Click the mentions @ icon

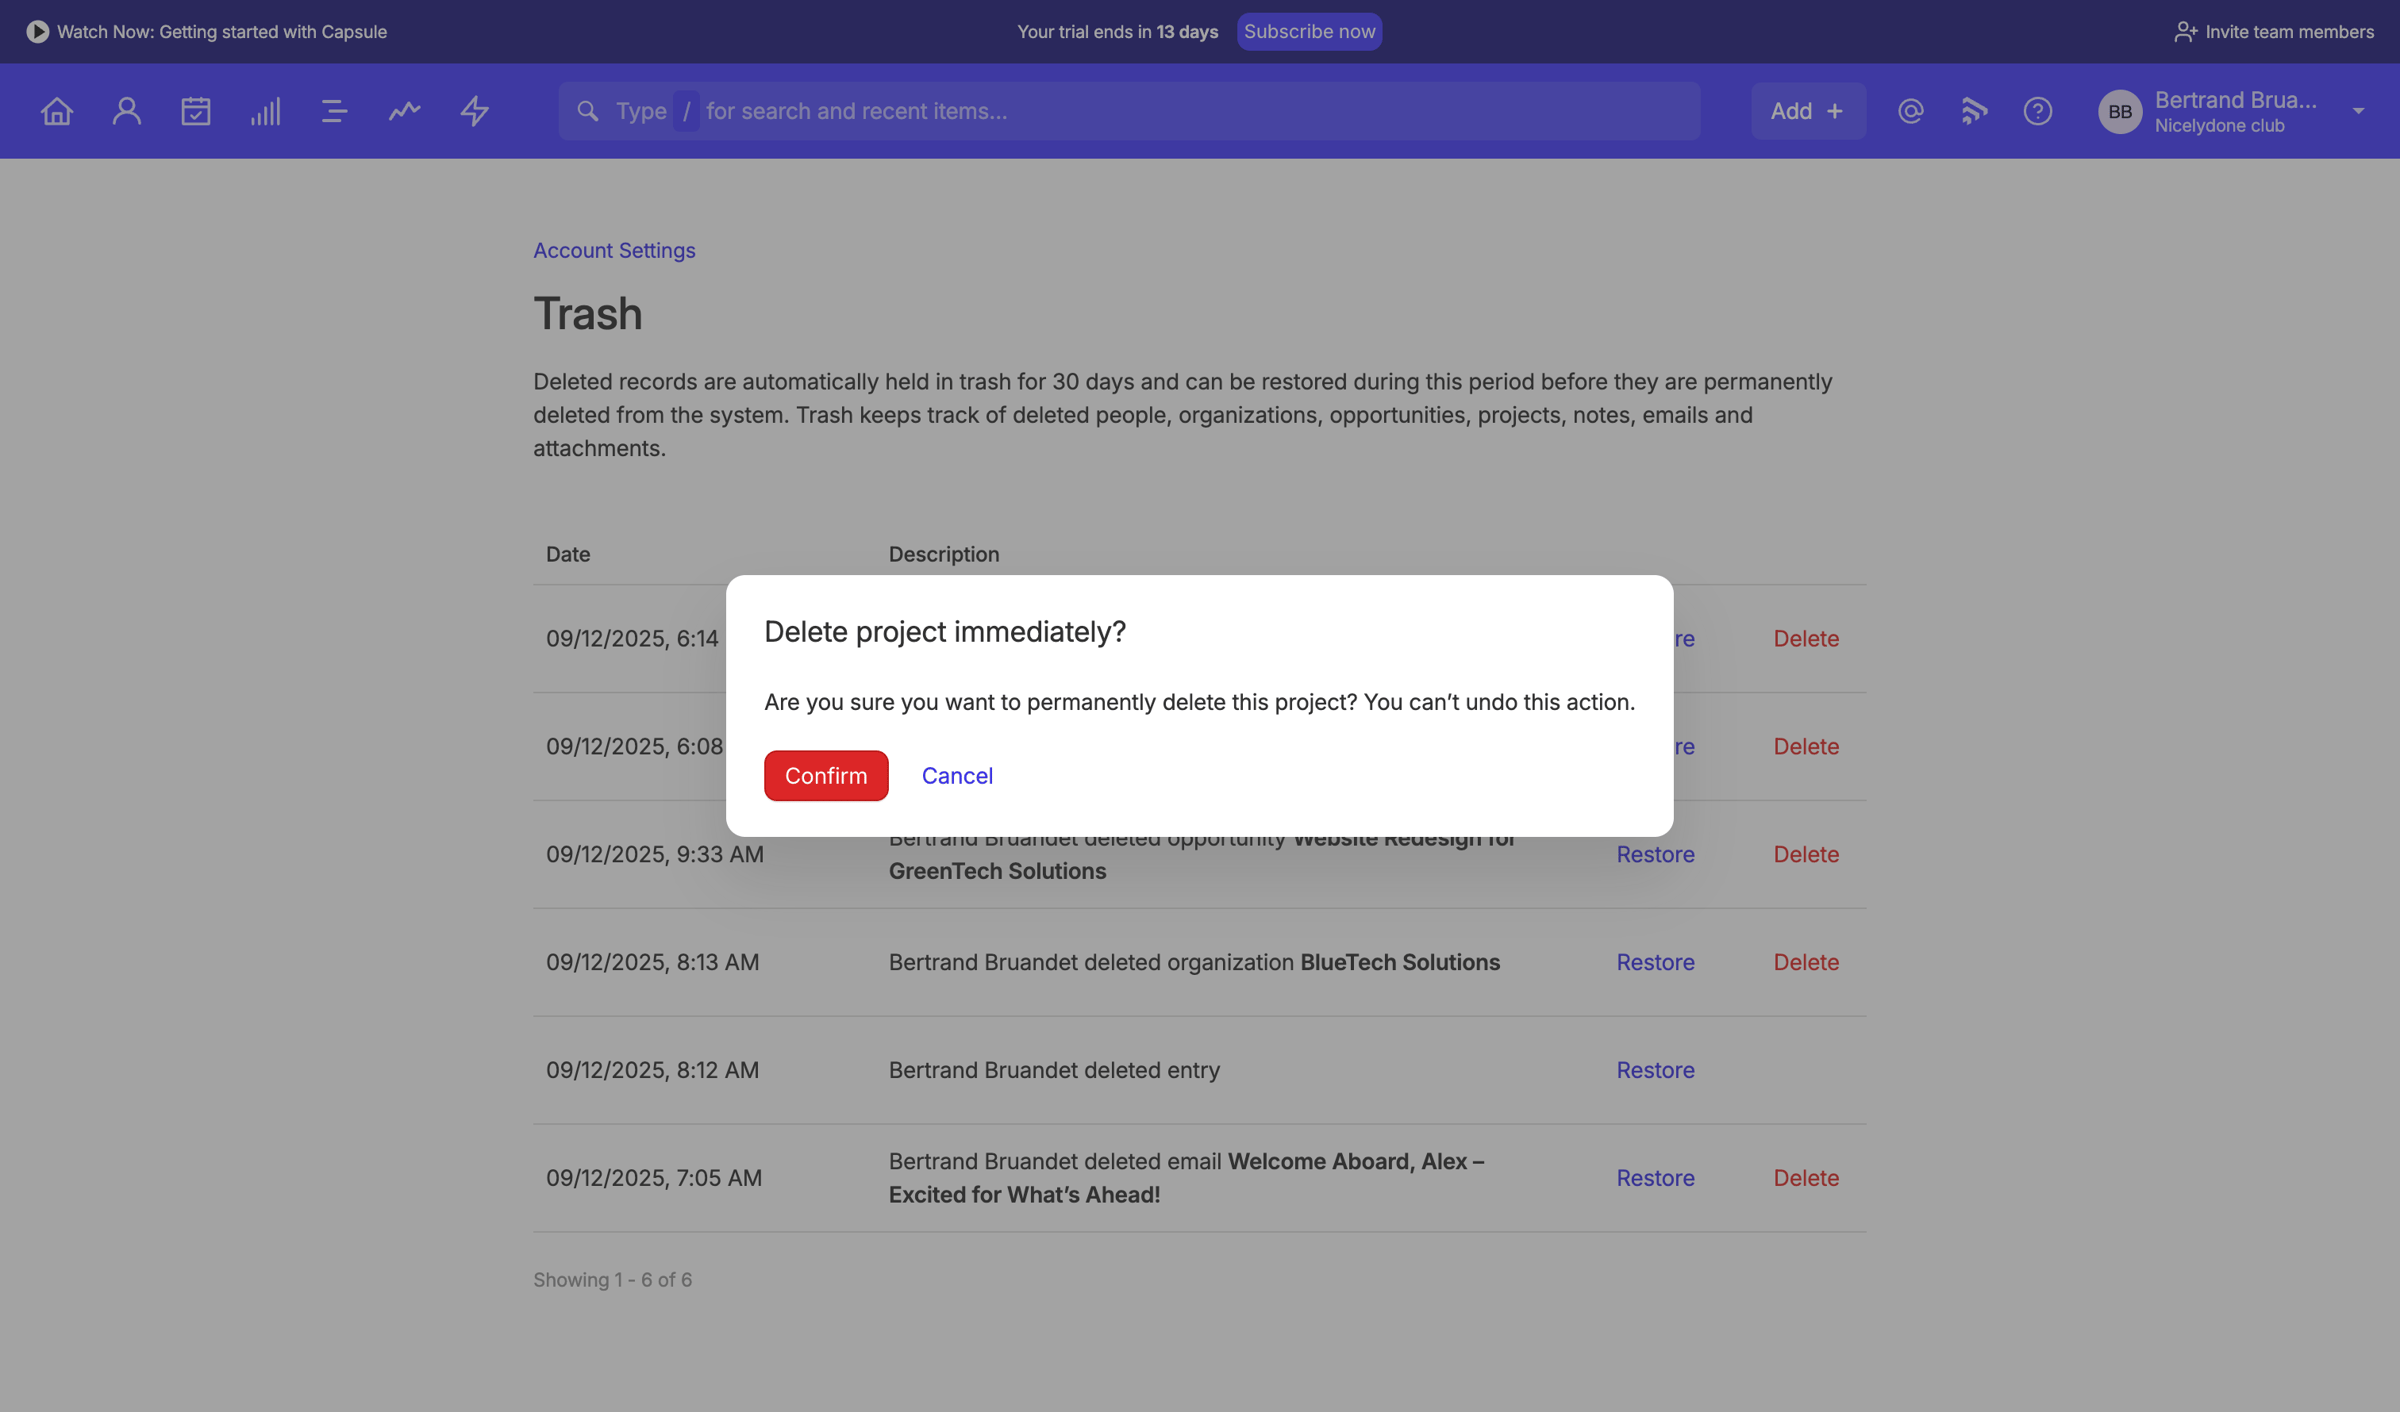click(1910, 111)
